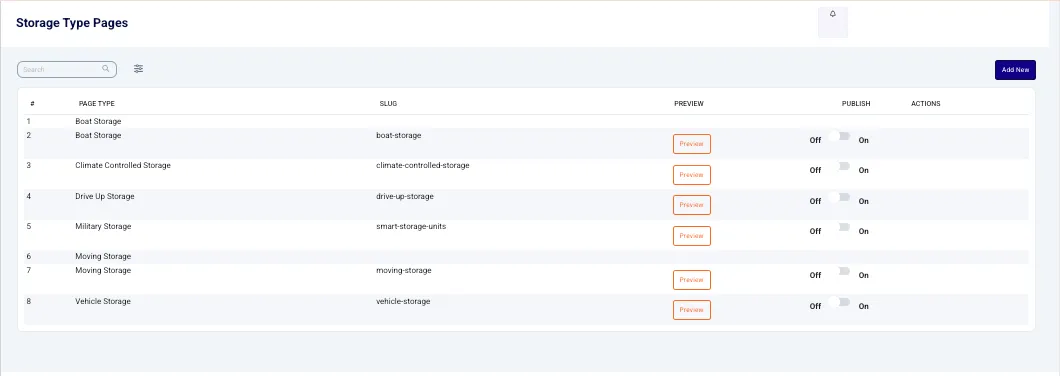The height and width of the screenshot is (376, 1060).
Task: Open the filter settings icon
Action: [x=139, y=69]
